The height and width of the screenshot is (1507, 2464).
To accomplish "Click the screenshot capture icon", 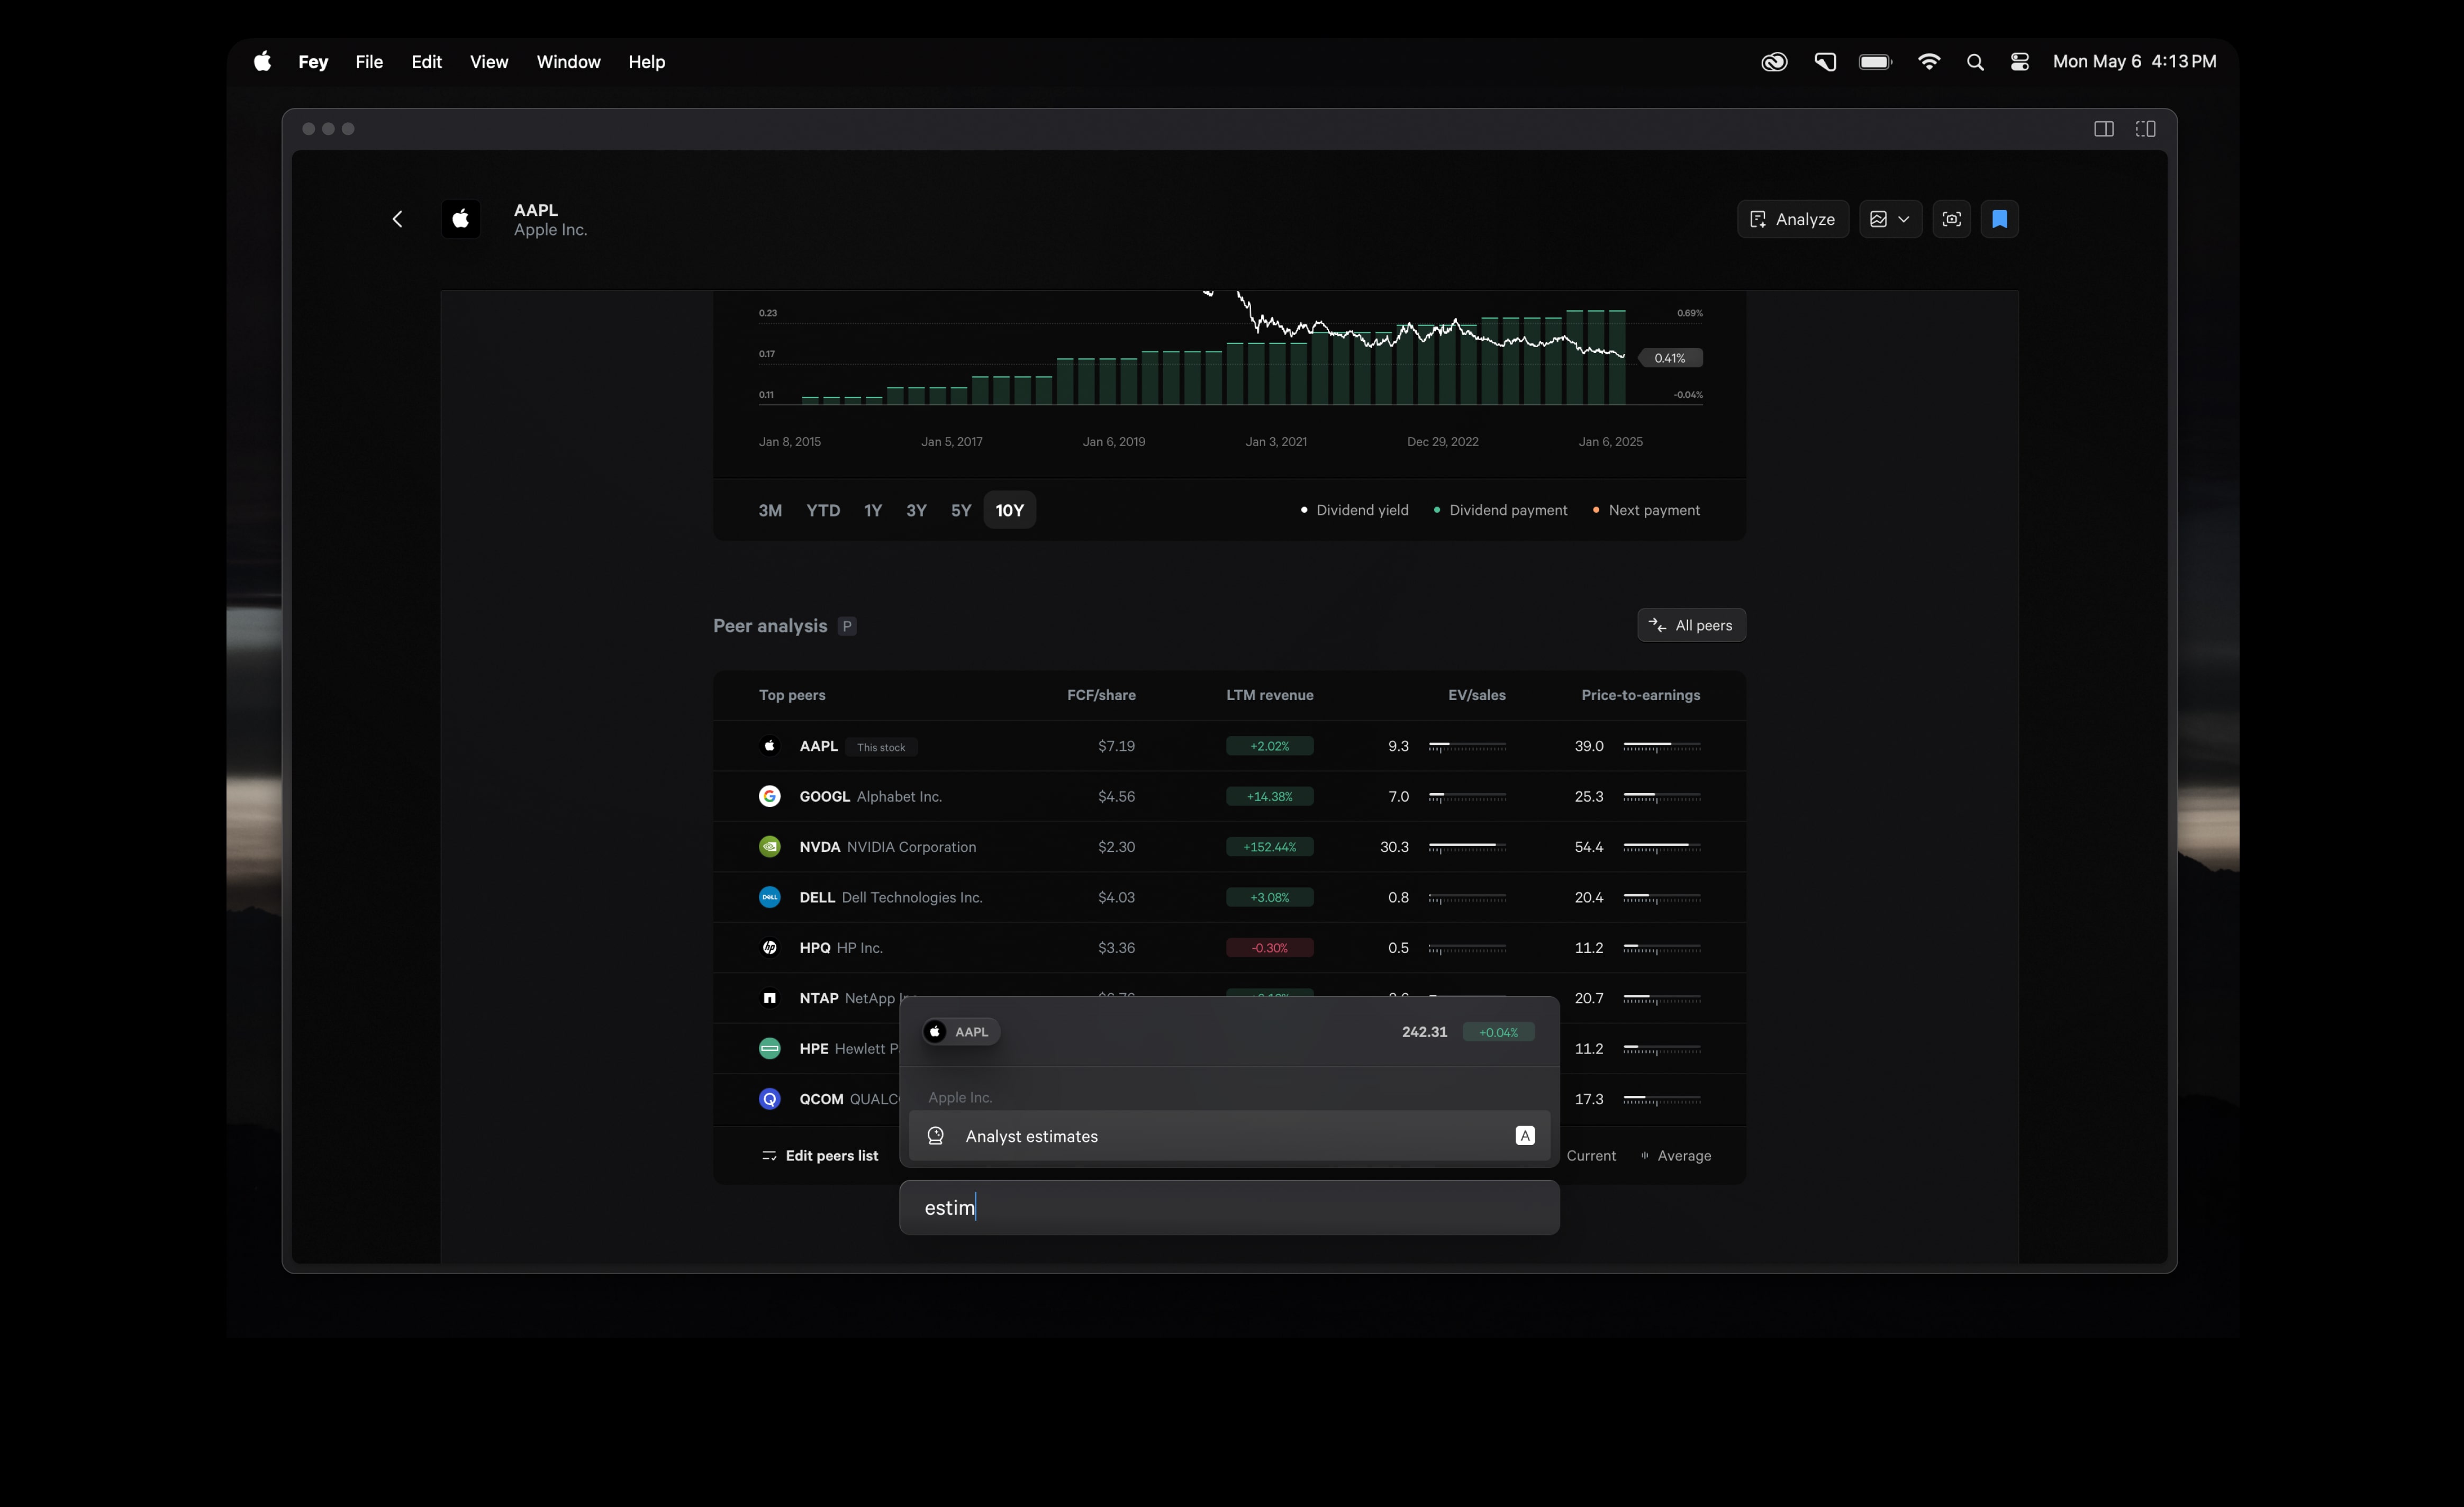I will point(1951,219).
